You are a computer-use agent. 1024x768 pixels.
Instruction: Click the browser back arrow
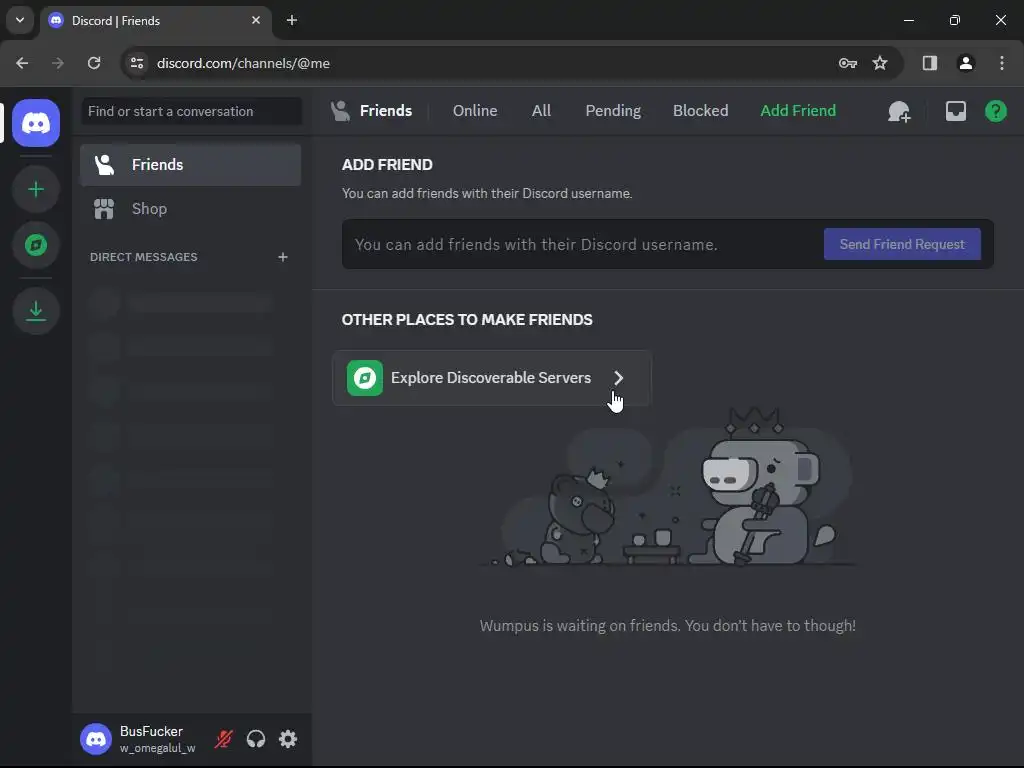point(22,63)
